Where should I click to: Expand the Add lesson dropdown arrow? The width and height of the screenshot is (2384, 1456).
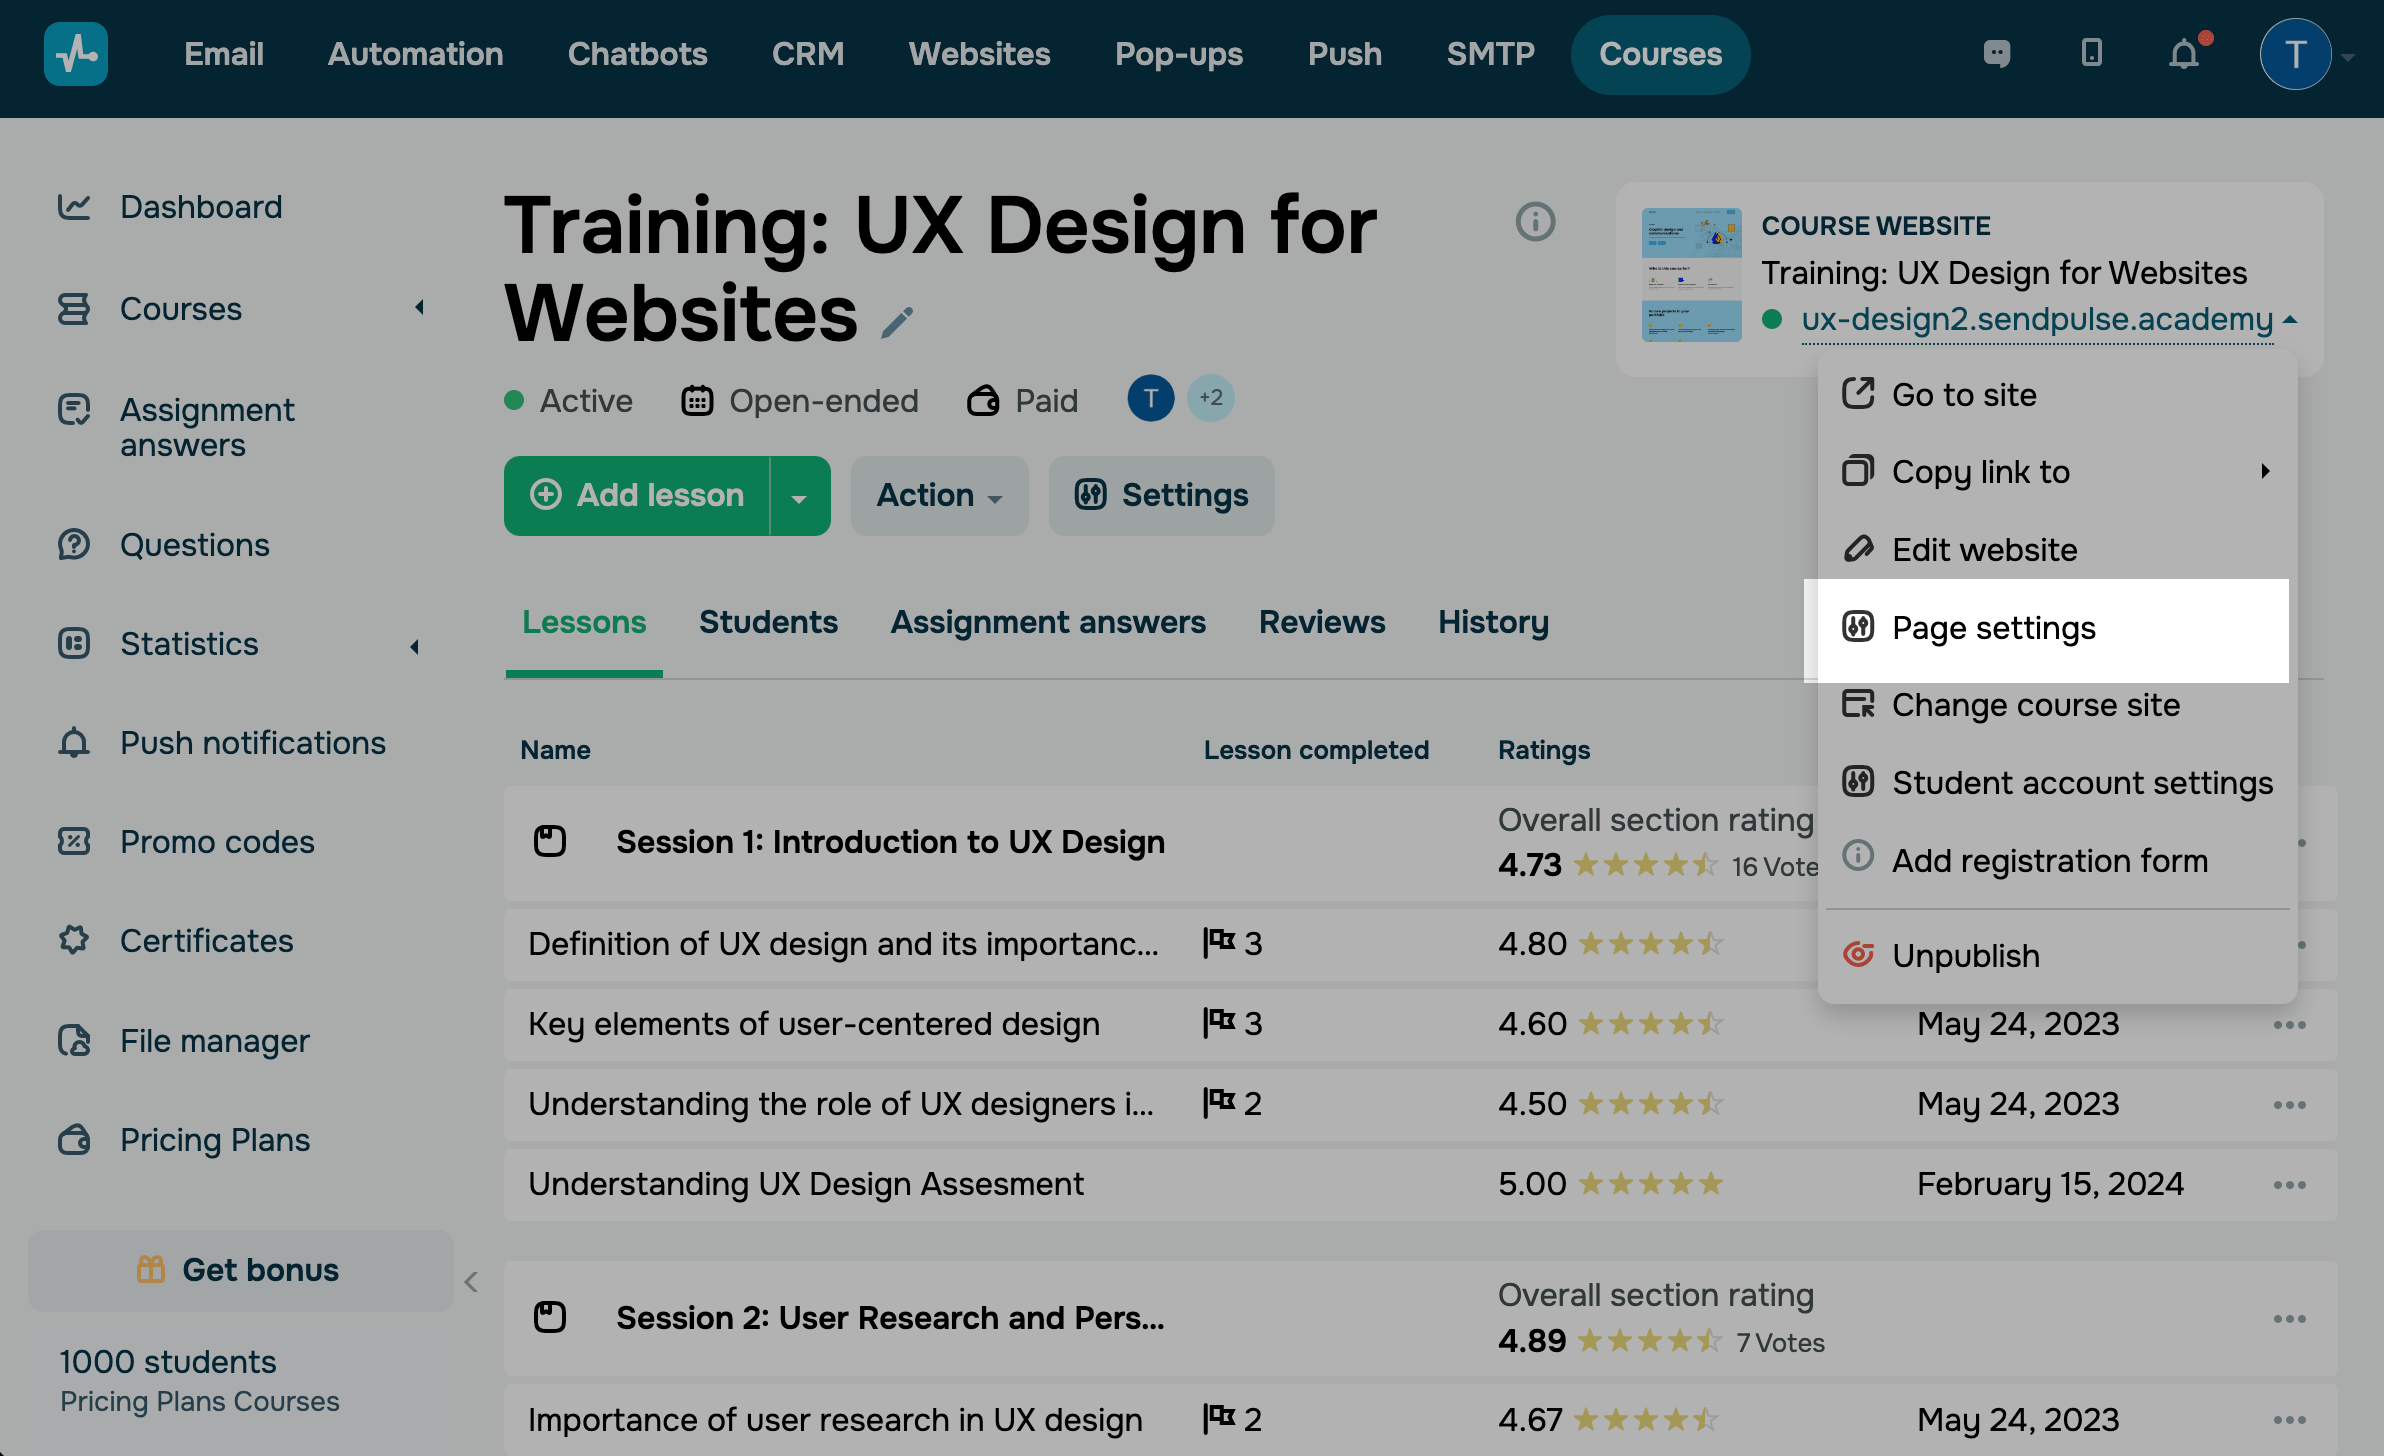799,497
